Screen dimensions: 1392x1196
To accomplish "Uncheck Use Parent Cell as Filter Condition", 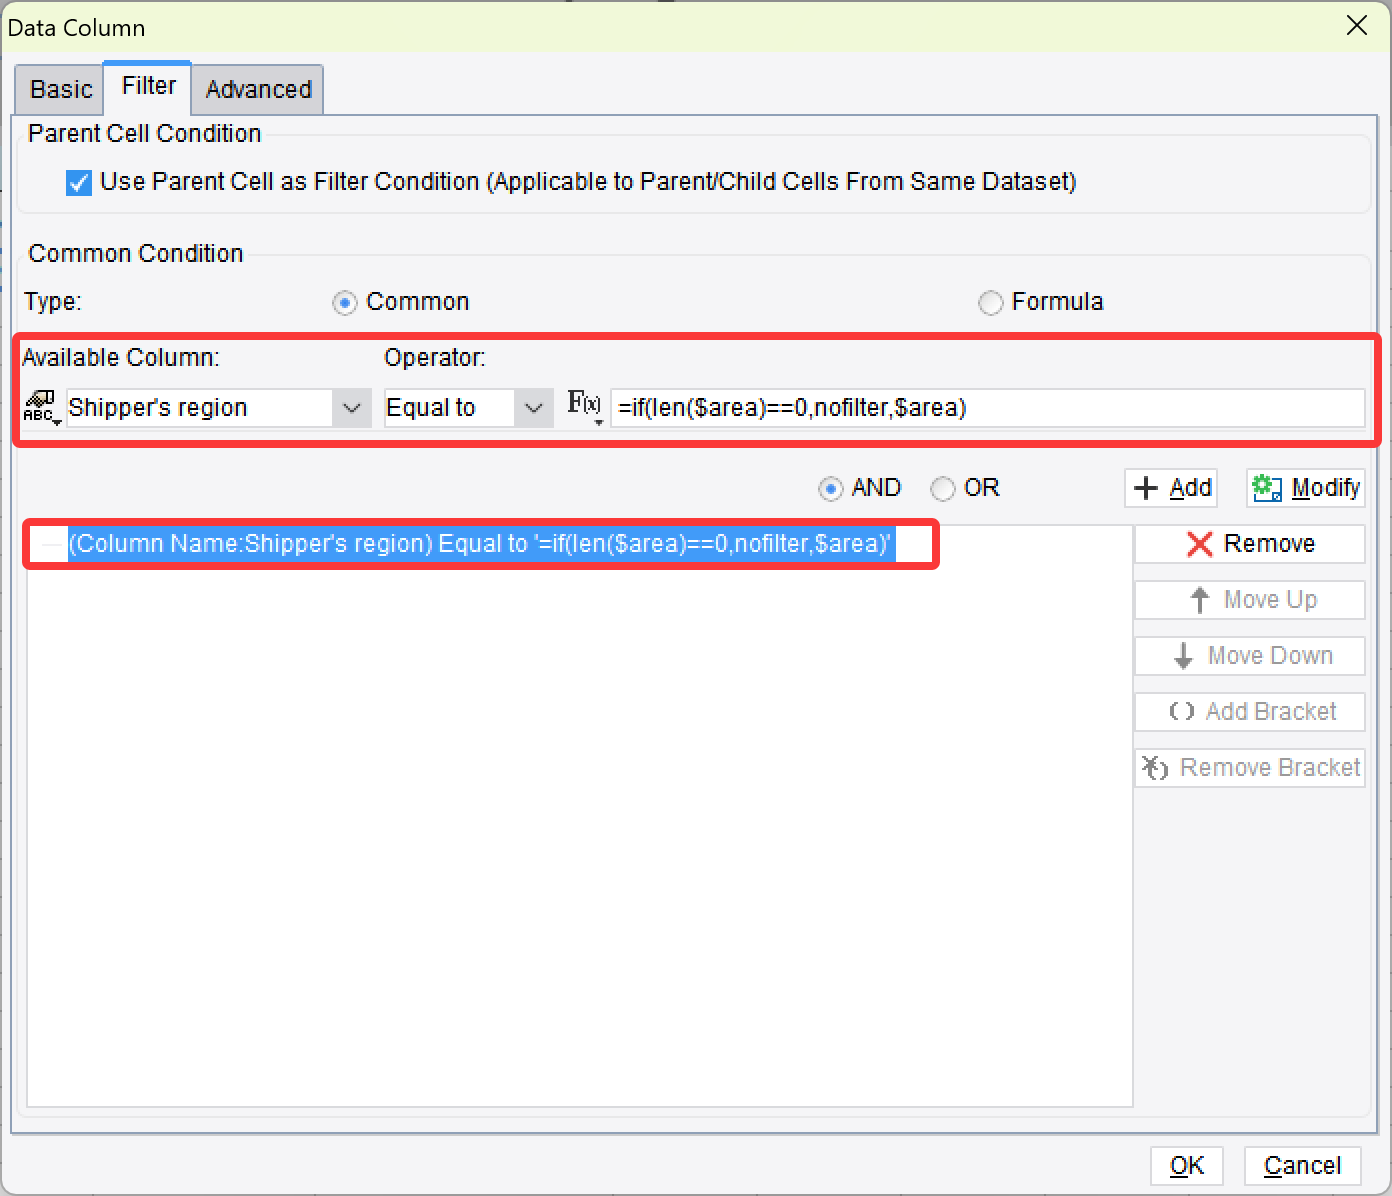I will (78, 182).
